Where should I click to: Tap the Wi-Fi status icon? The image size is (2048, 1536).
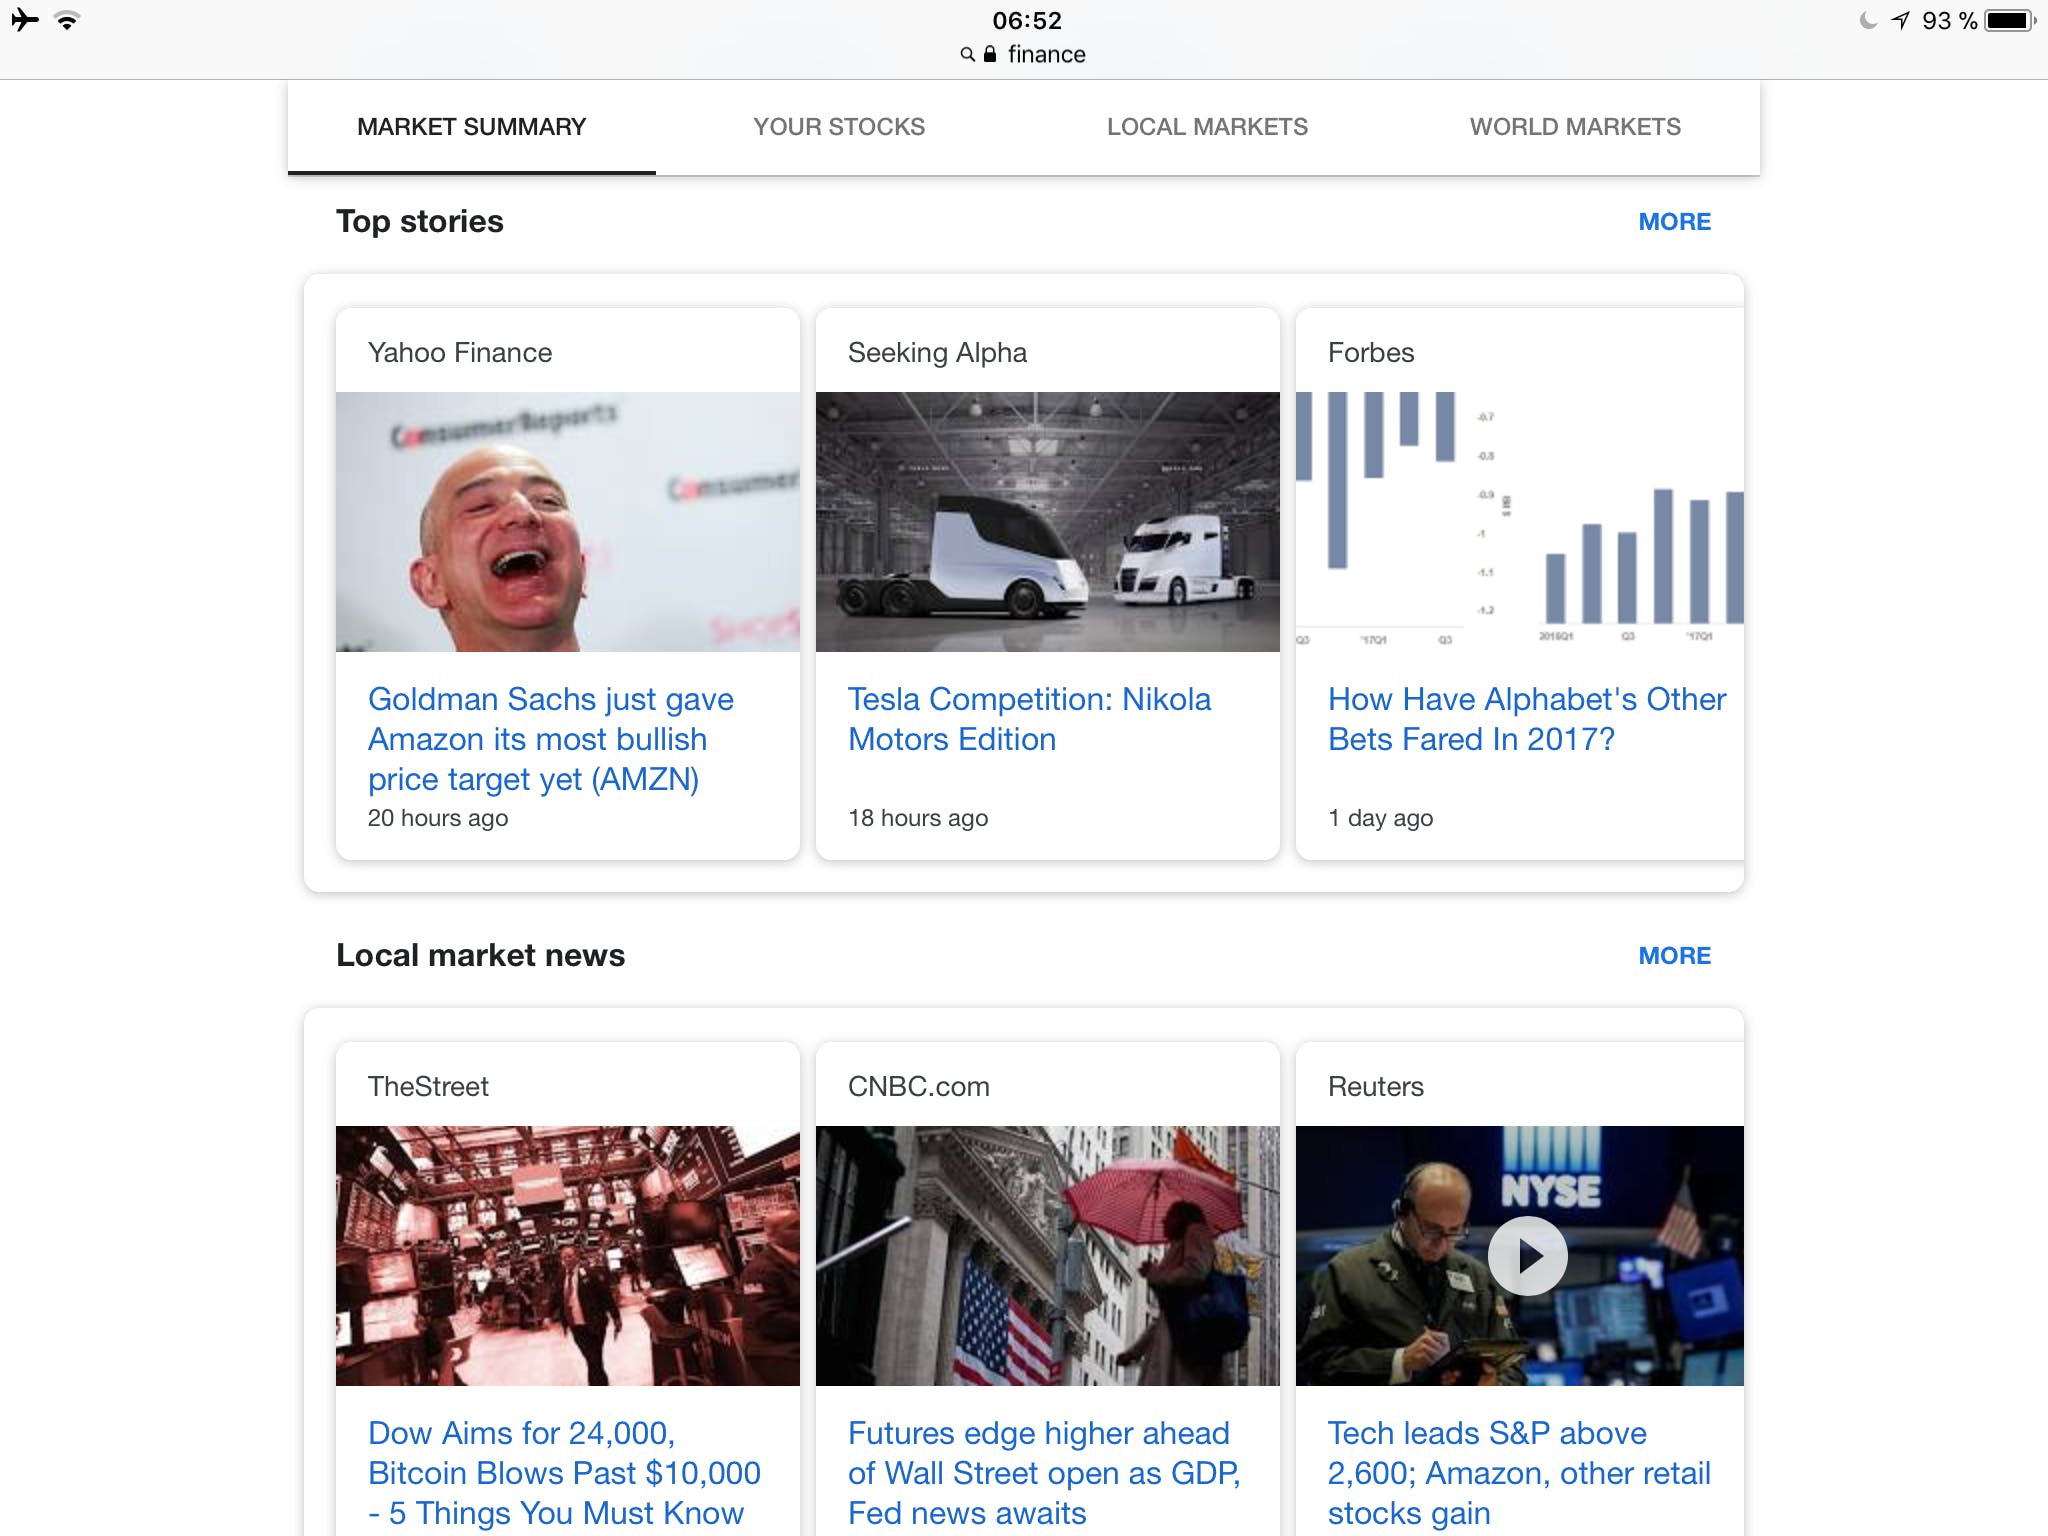pos(67,20)
